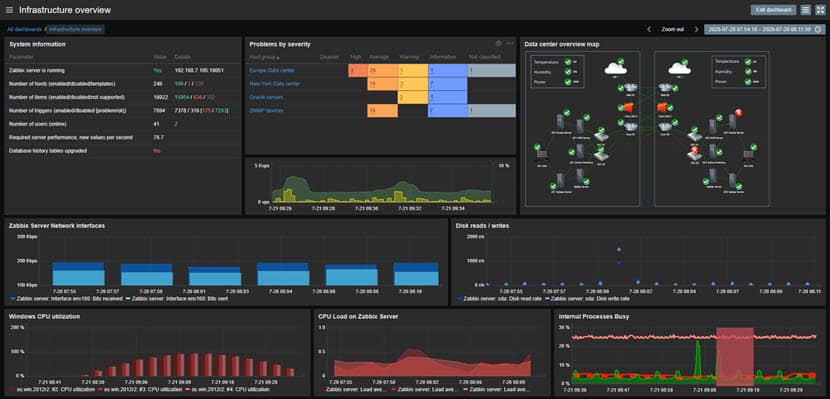
Task: Click Average severity cell for SNMP devices
Action: pyautogui.click(x=382, y=111)
